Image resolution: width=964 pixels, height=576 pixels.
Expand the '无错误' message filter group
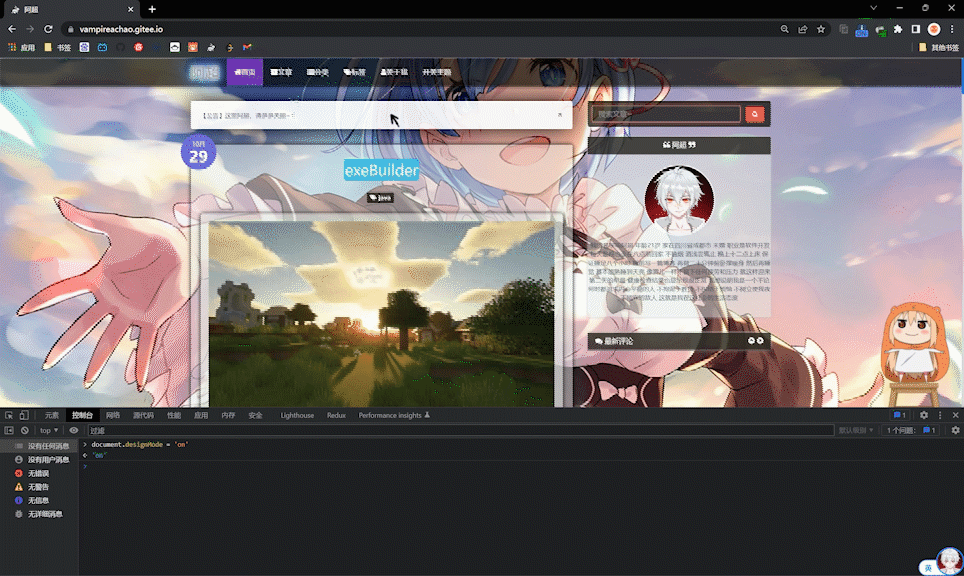[40, 473]
